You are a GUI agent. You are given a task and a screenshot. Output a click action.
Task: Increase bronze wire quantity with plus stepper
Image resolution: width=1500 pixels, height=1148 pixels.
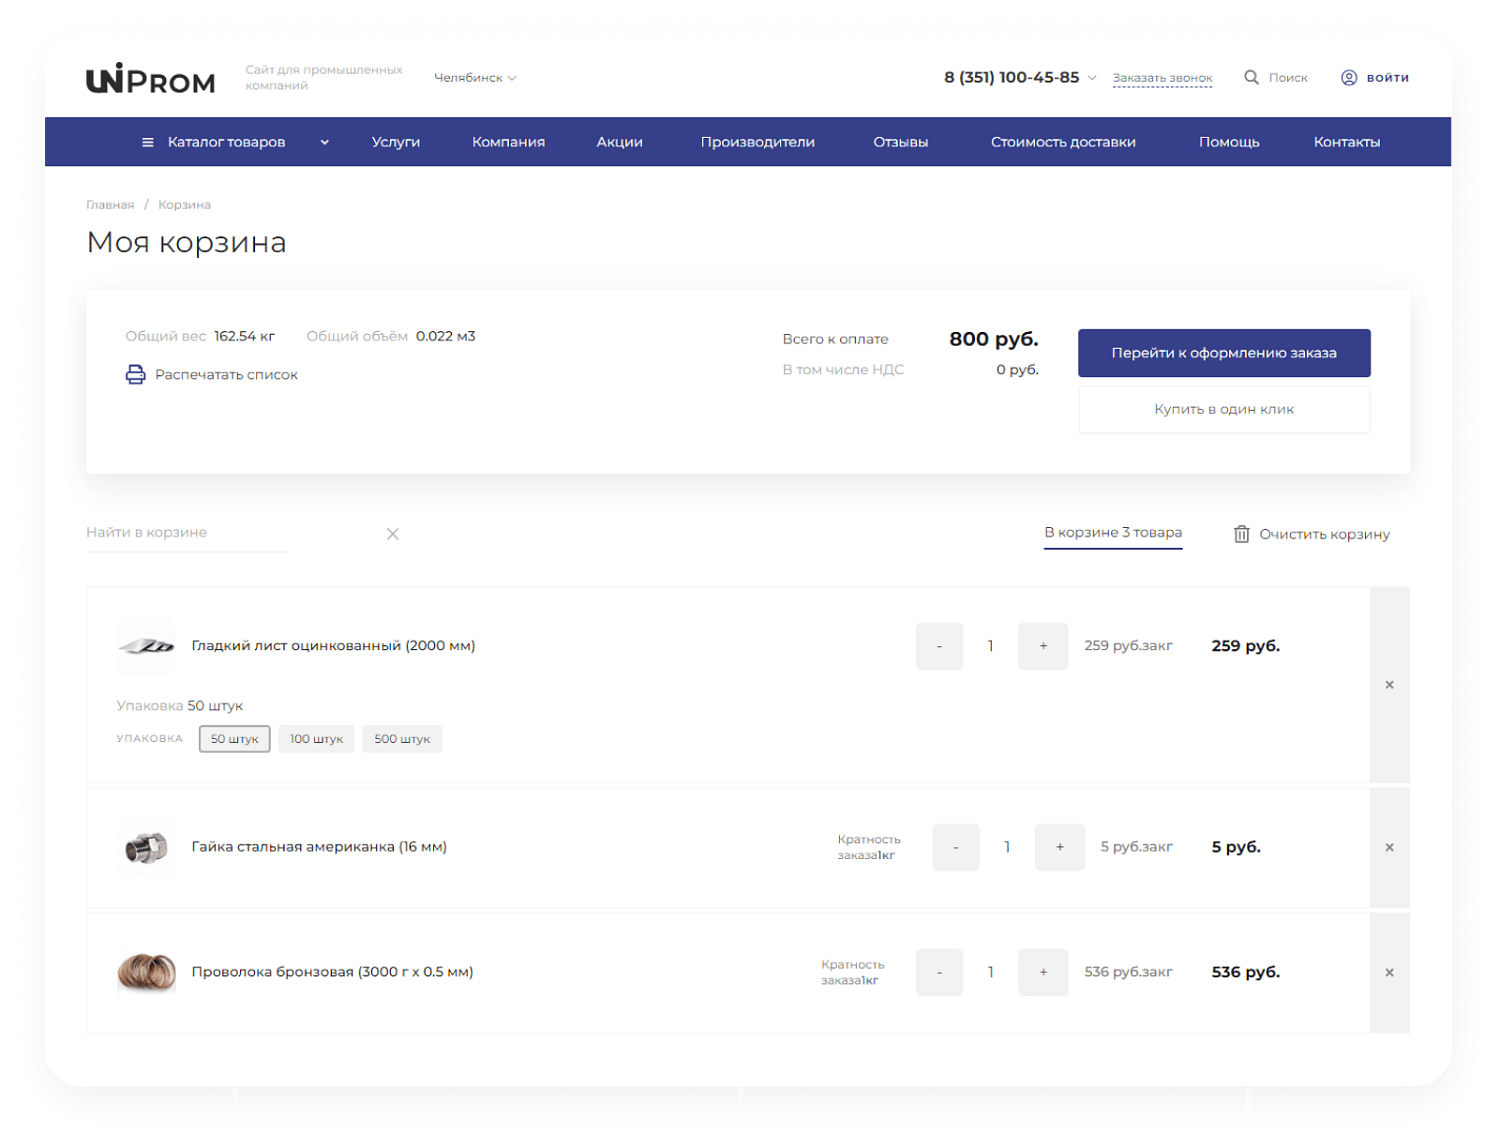click(1043, 971)
